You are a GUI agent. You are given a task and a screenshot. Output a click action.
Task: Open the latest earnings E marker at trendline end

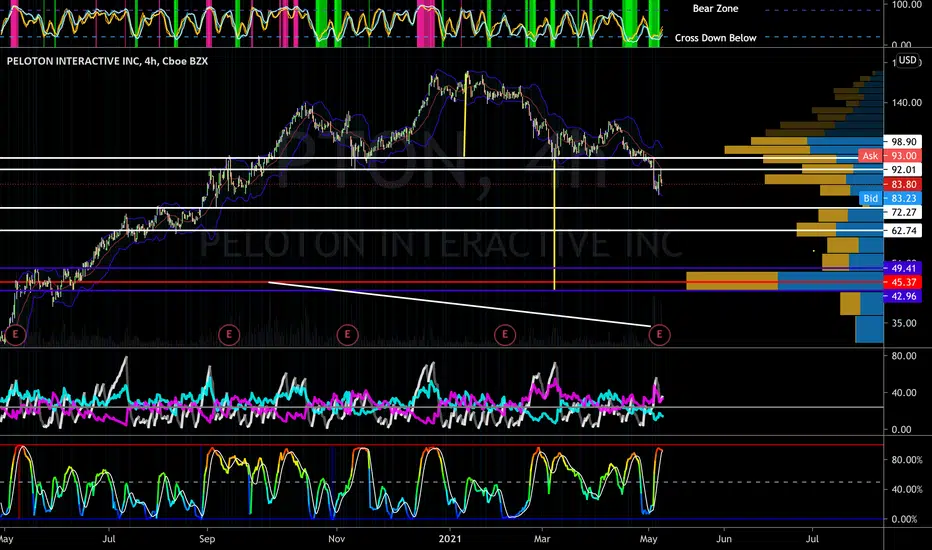[659, 335]
